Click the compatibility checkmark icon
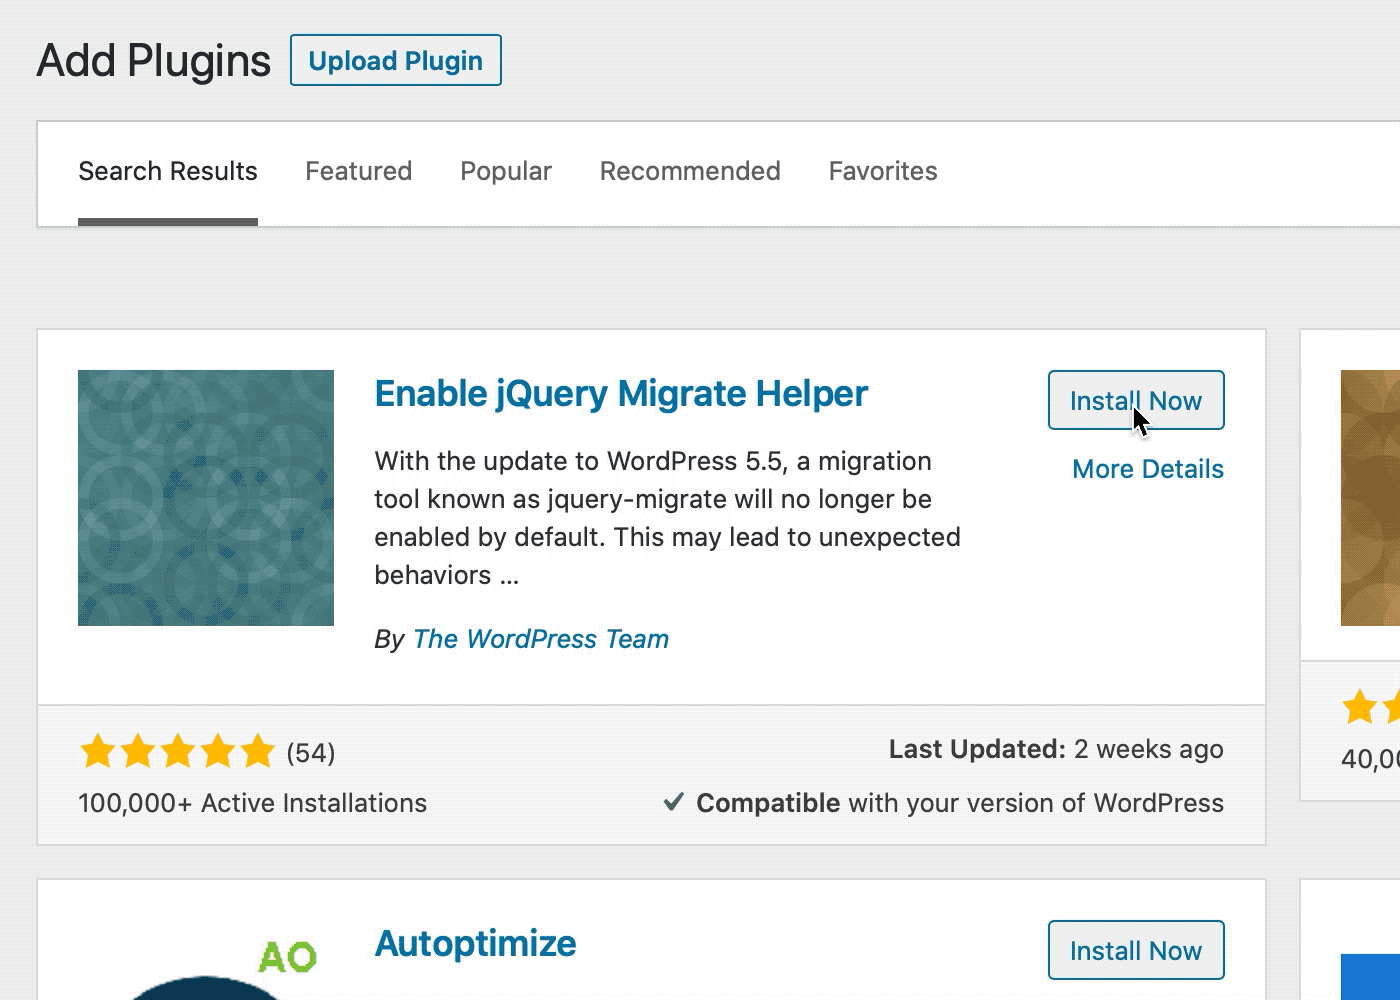This screenshot has height=1000, width=1400. tap(674, 802)
